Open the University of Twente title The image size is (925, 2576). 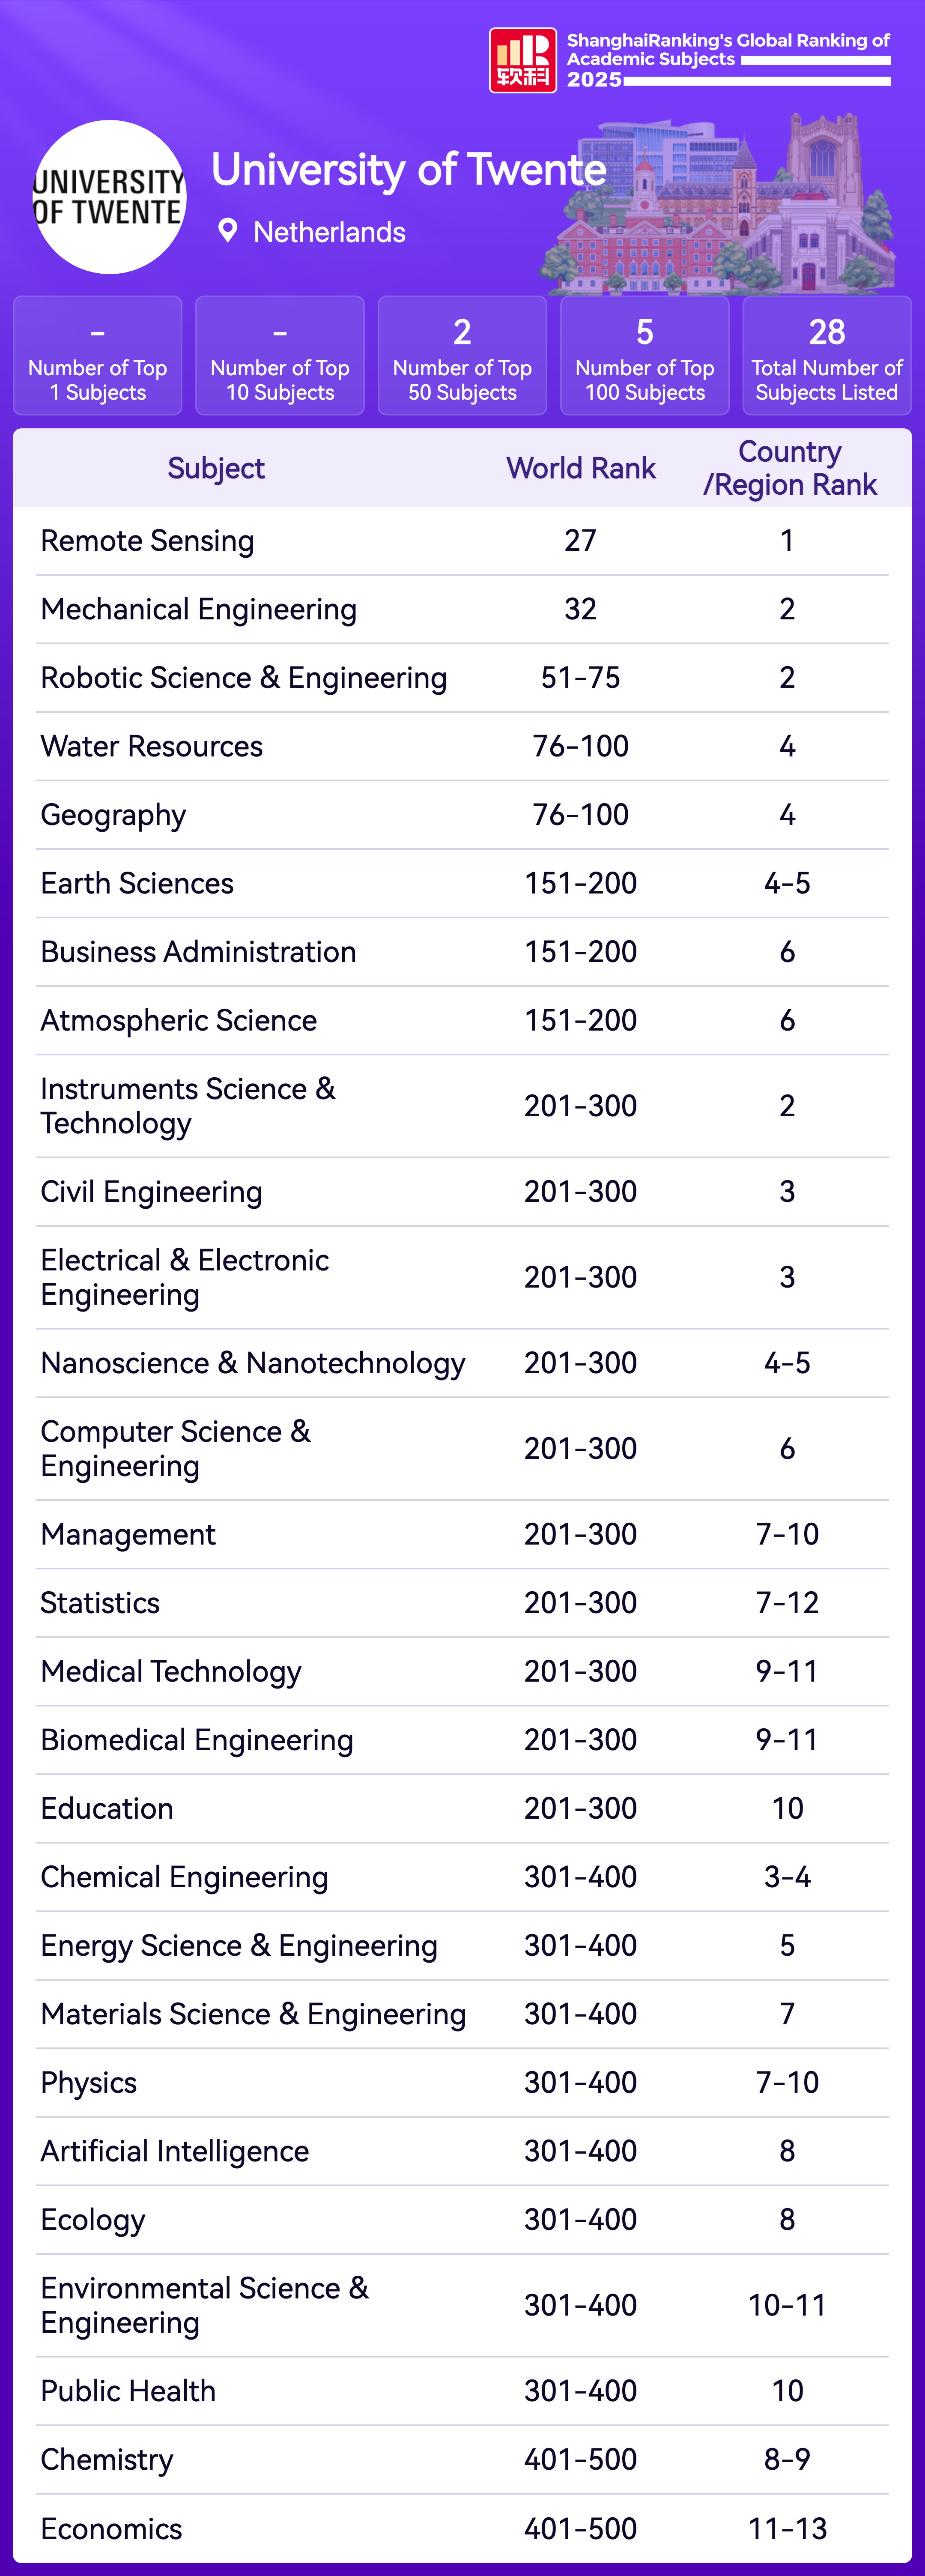coord(408,170)
